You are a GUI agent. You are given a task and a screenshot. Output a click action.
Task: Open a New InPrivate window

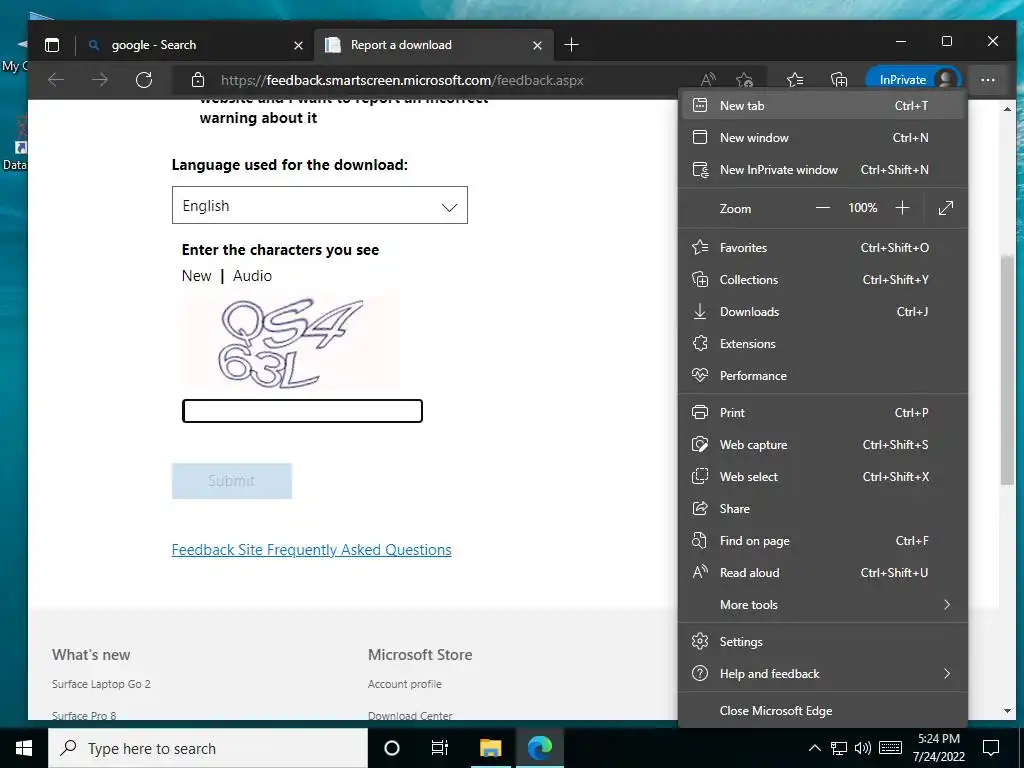(823, 170)
